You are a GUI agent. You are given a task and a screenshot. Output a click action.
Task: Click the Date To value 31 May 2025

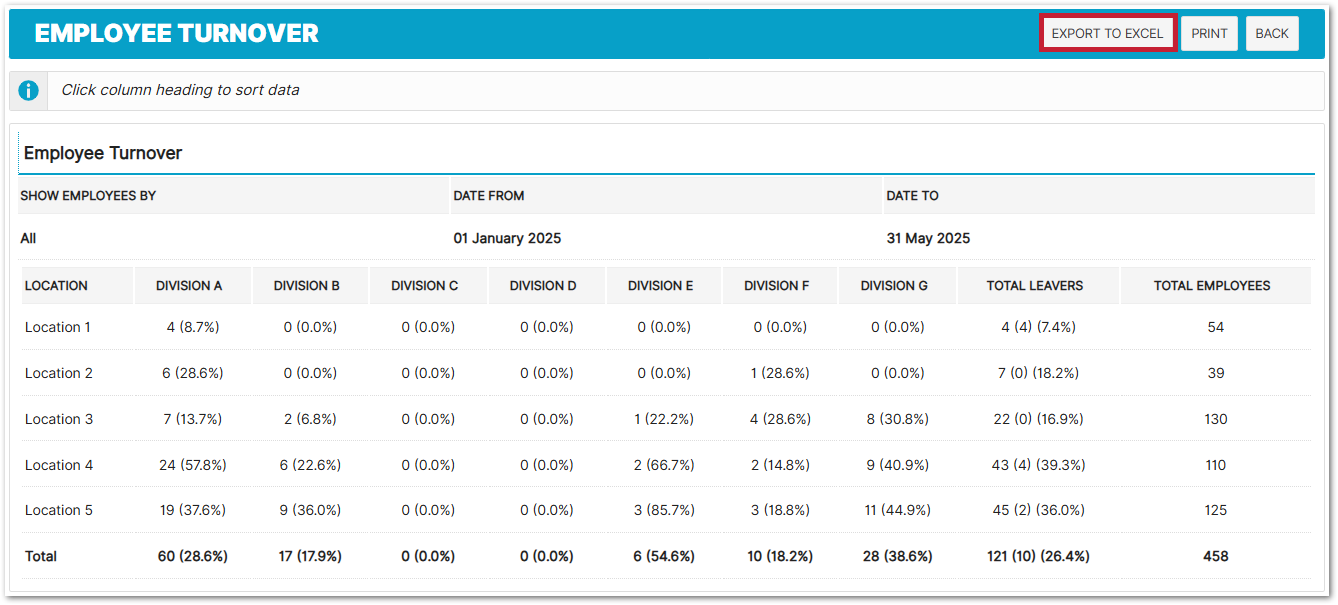click(928, 239)
